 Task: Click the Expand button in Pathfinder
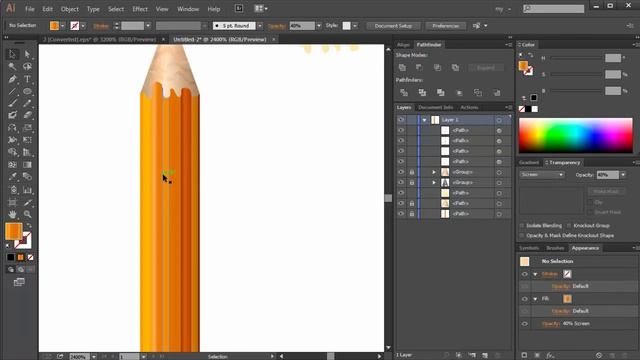[x=486, y=68]
